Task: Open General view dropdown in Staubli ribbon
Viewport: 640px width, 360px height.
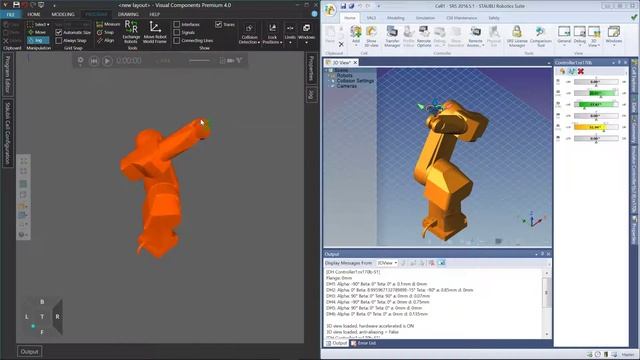Action: coord(564,36)
